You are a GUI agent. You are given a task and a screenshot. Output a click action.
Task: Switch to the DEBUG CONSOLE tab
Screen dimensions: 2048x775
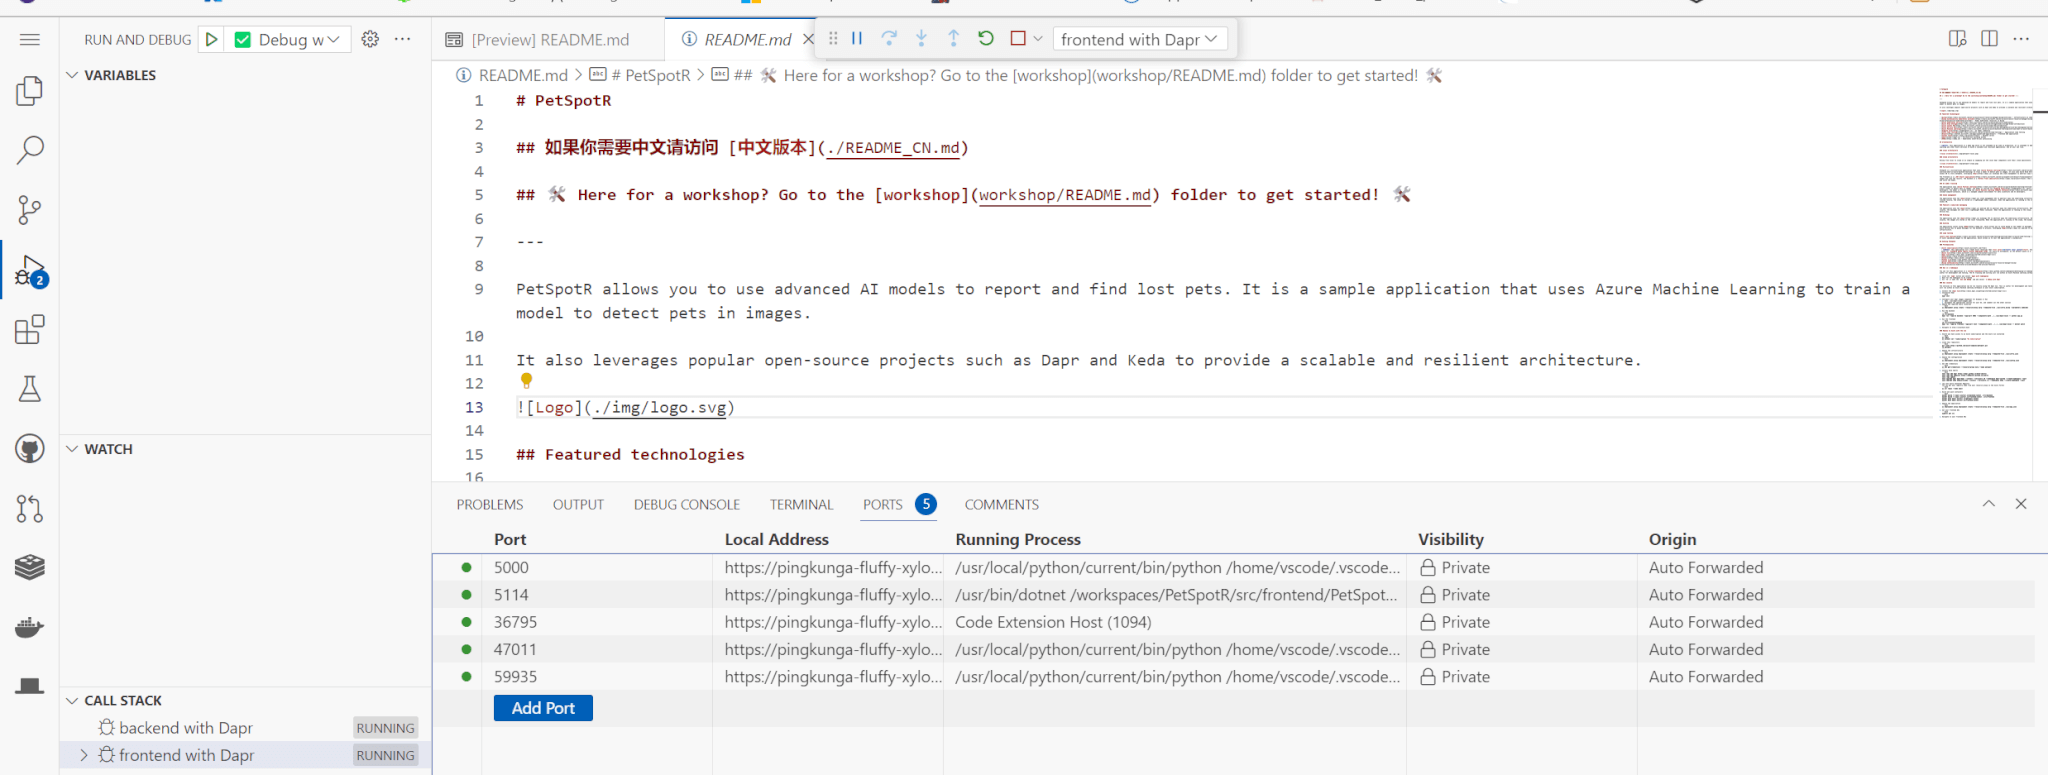[x=686, y=505]
